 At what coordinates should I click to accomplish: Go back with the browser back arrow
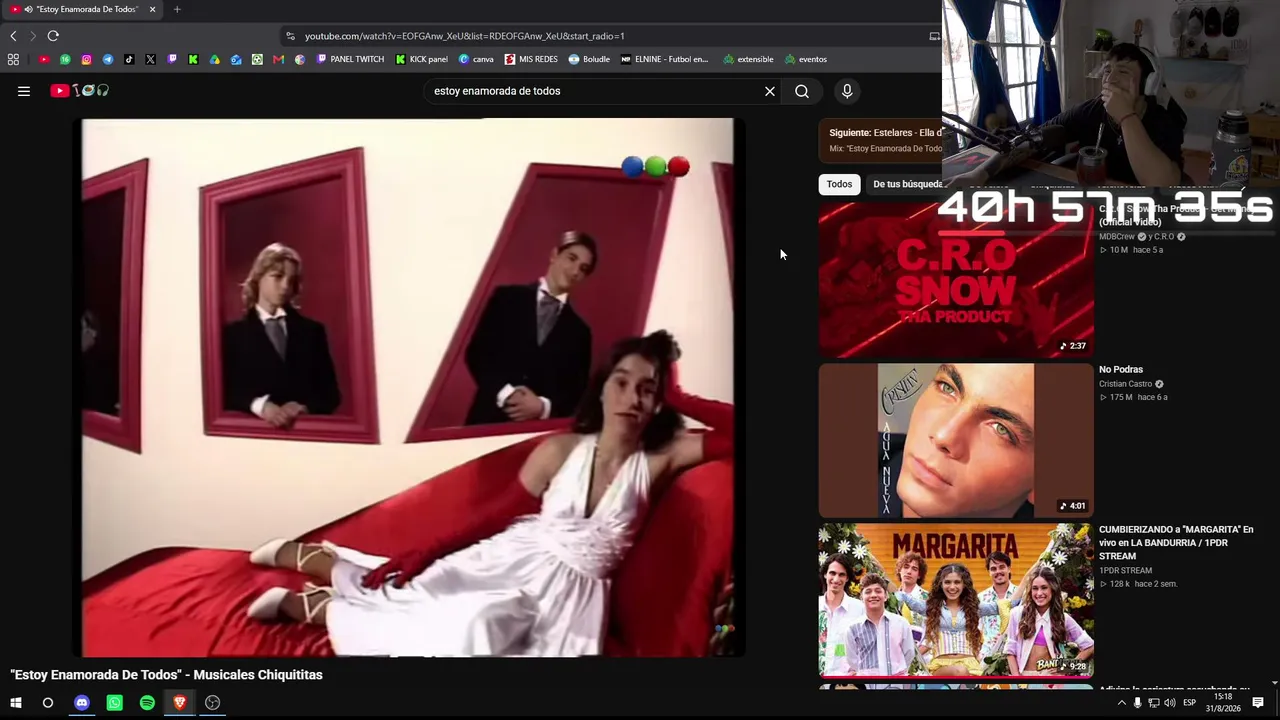(13, 36)
